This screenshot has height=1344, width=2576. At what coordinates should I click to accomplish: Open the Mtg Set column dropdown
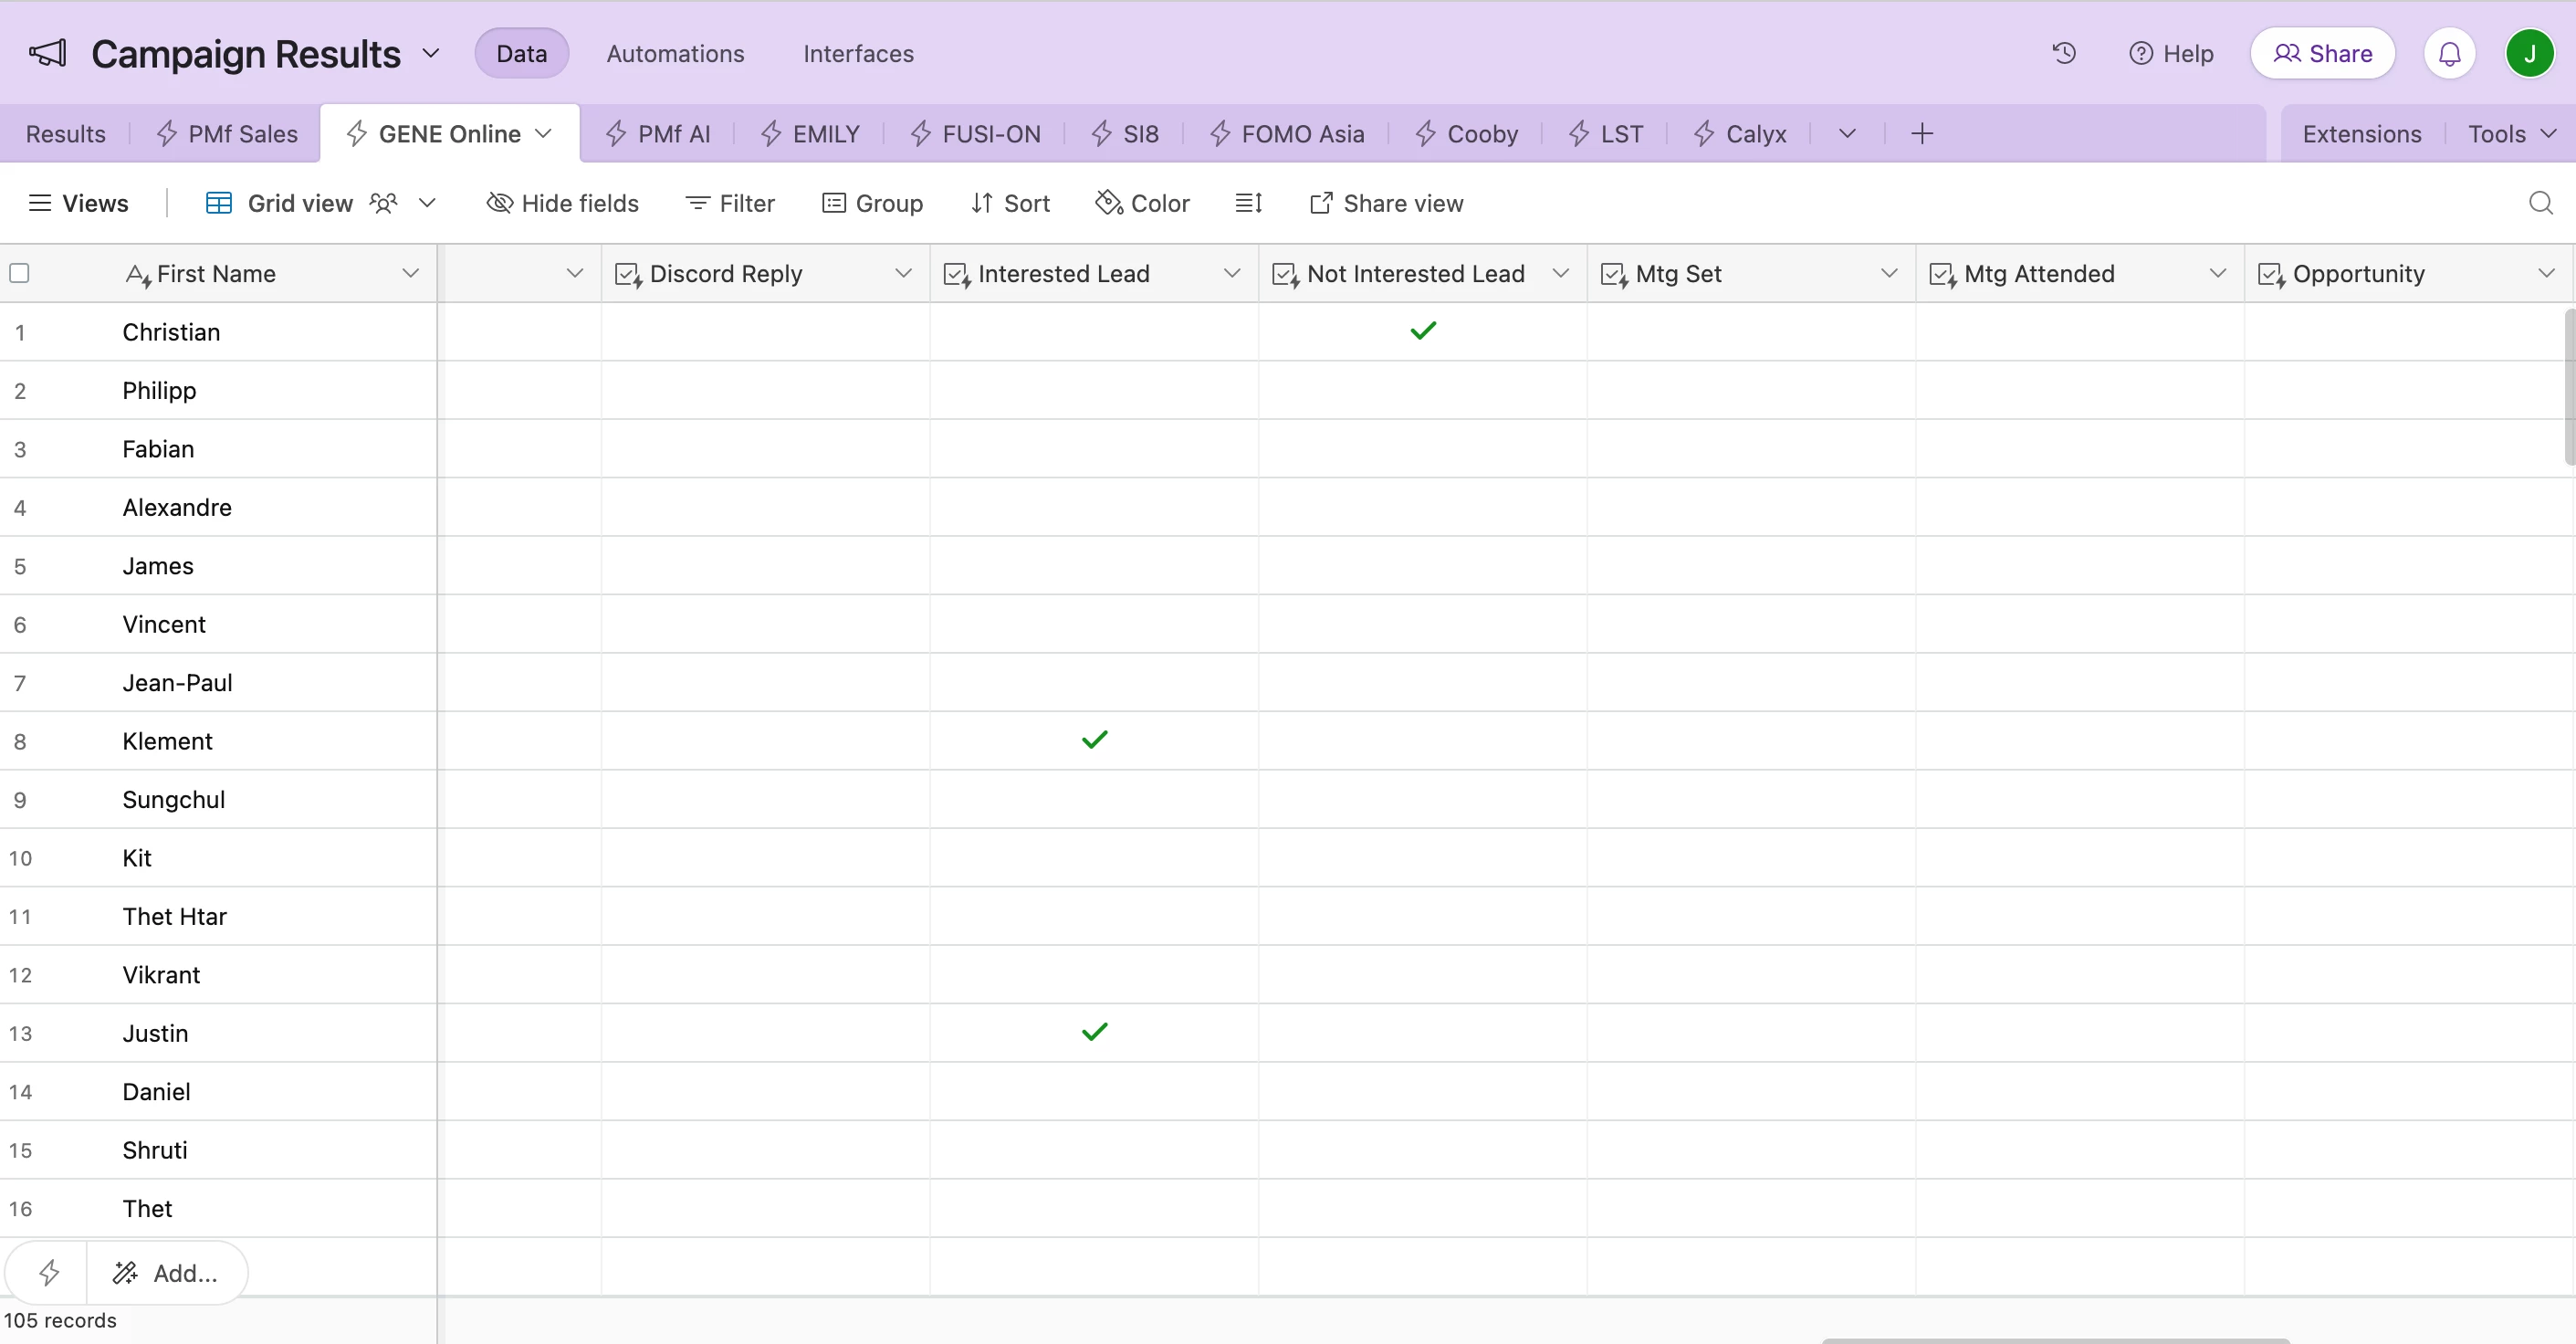(1888, 273)
